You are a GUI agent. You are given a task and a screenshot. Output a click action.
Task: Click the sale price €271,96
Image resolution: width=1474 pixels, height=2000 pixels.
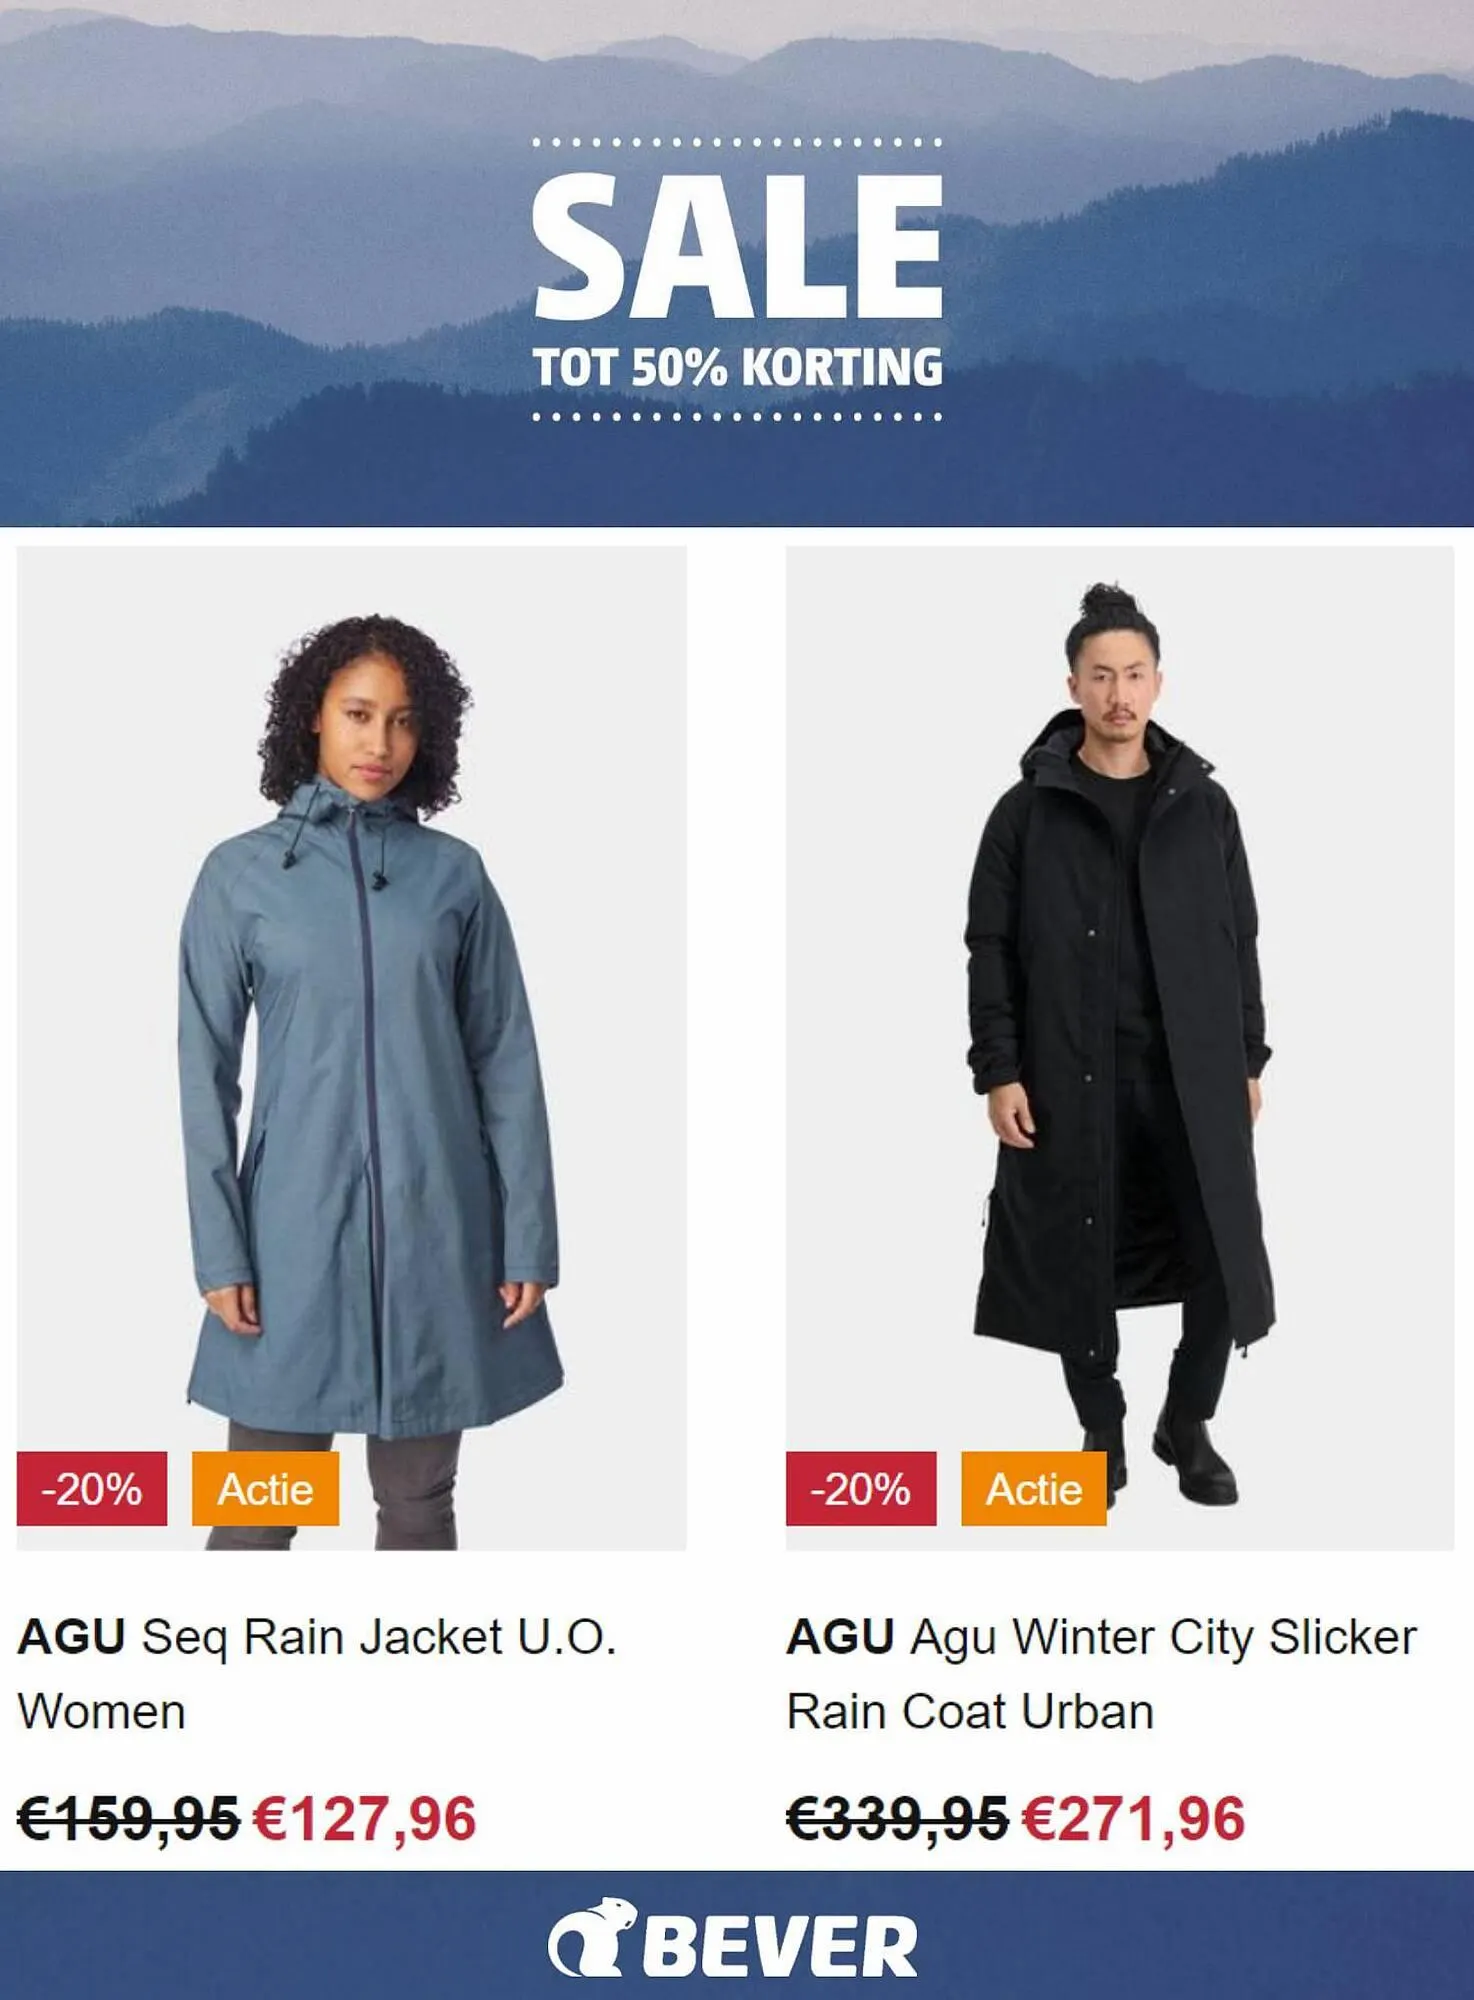(1134, 1818)
